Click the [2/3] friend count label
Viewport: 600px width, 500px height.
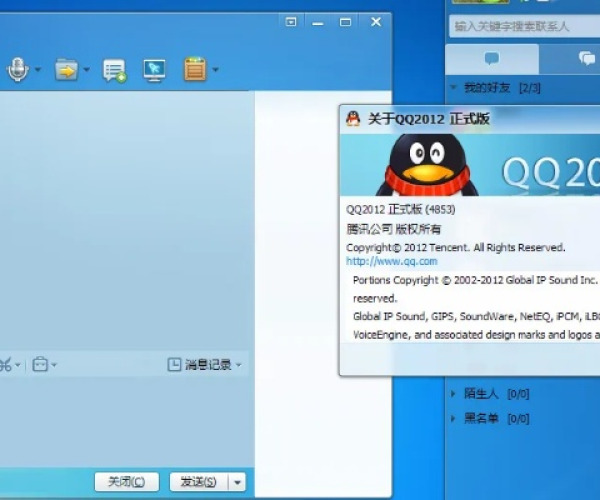(530, 88)
